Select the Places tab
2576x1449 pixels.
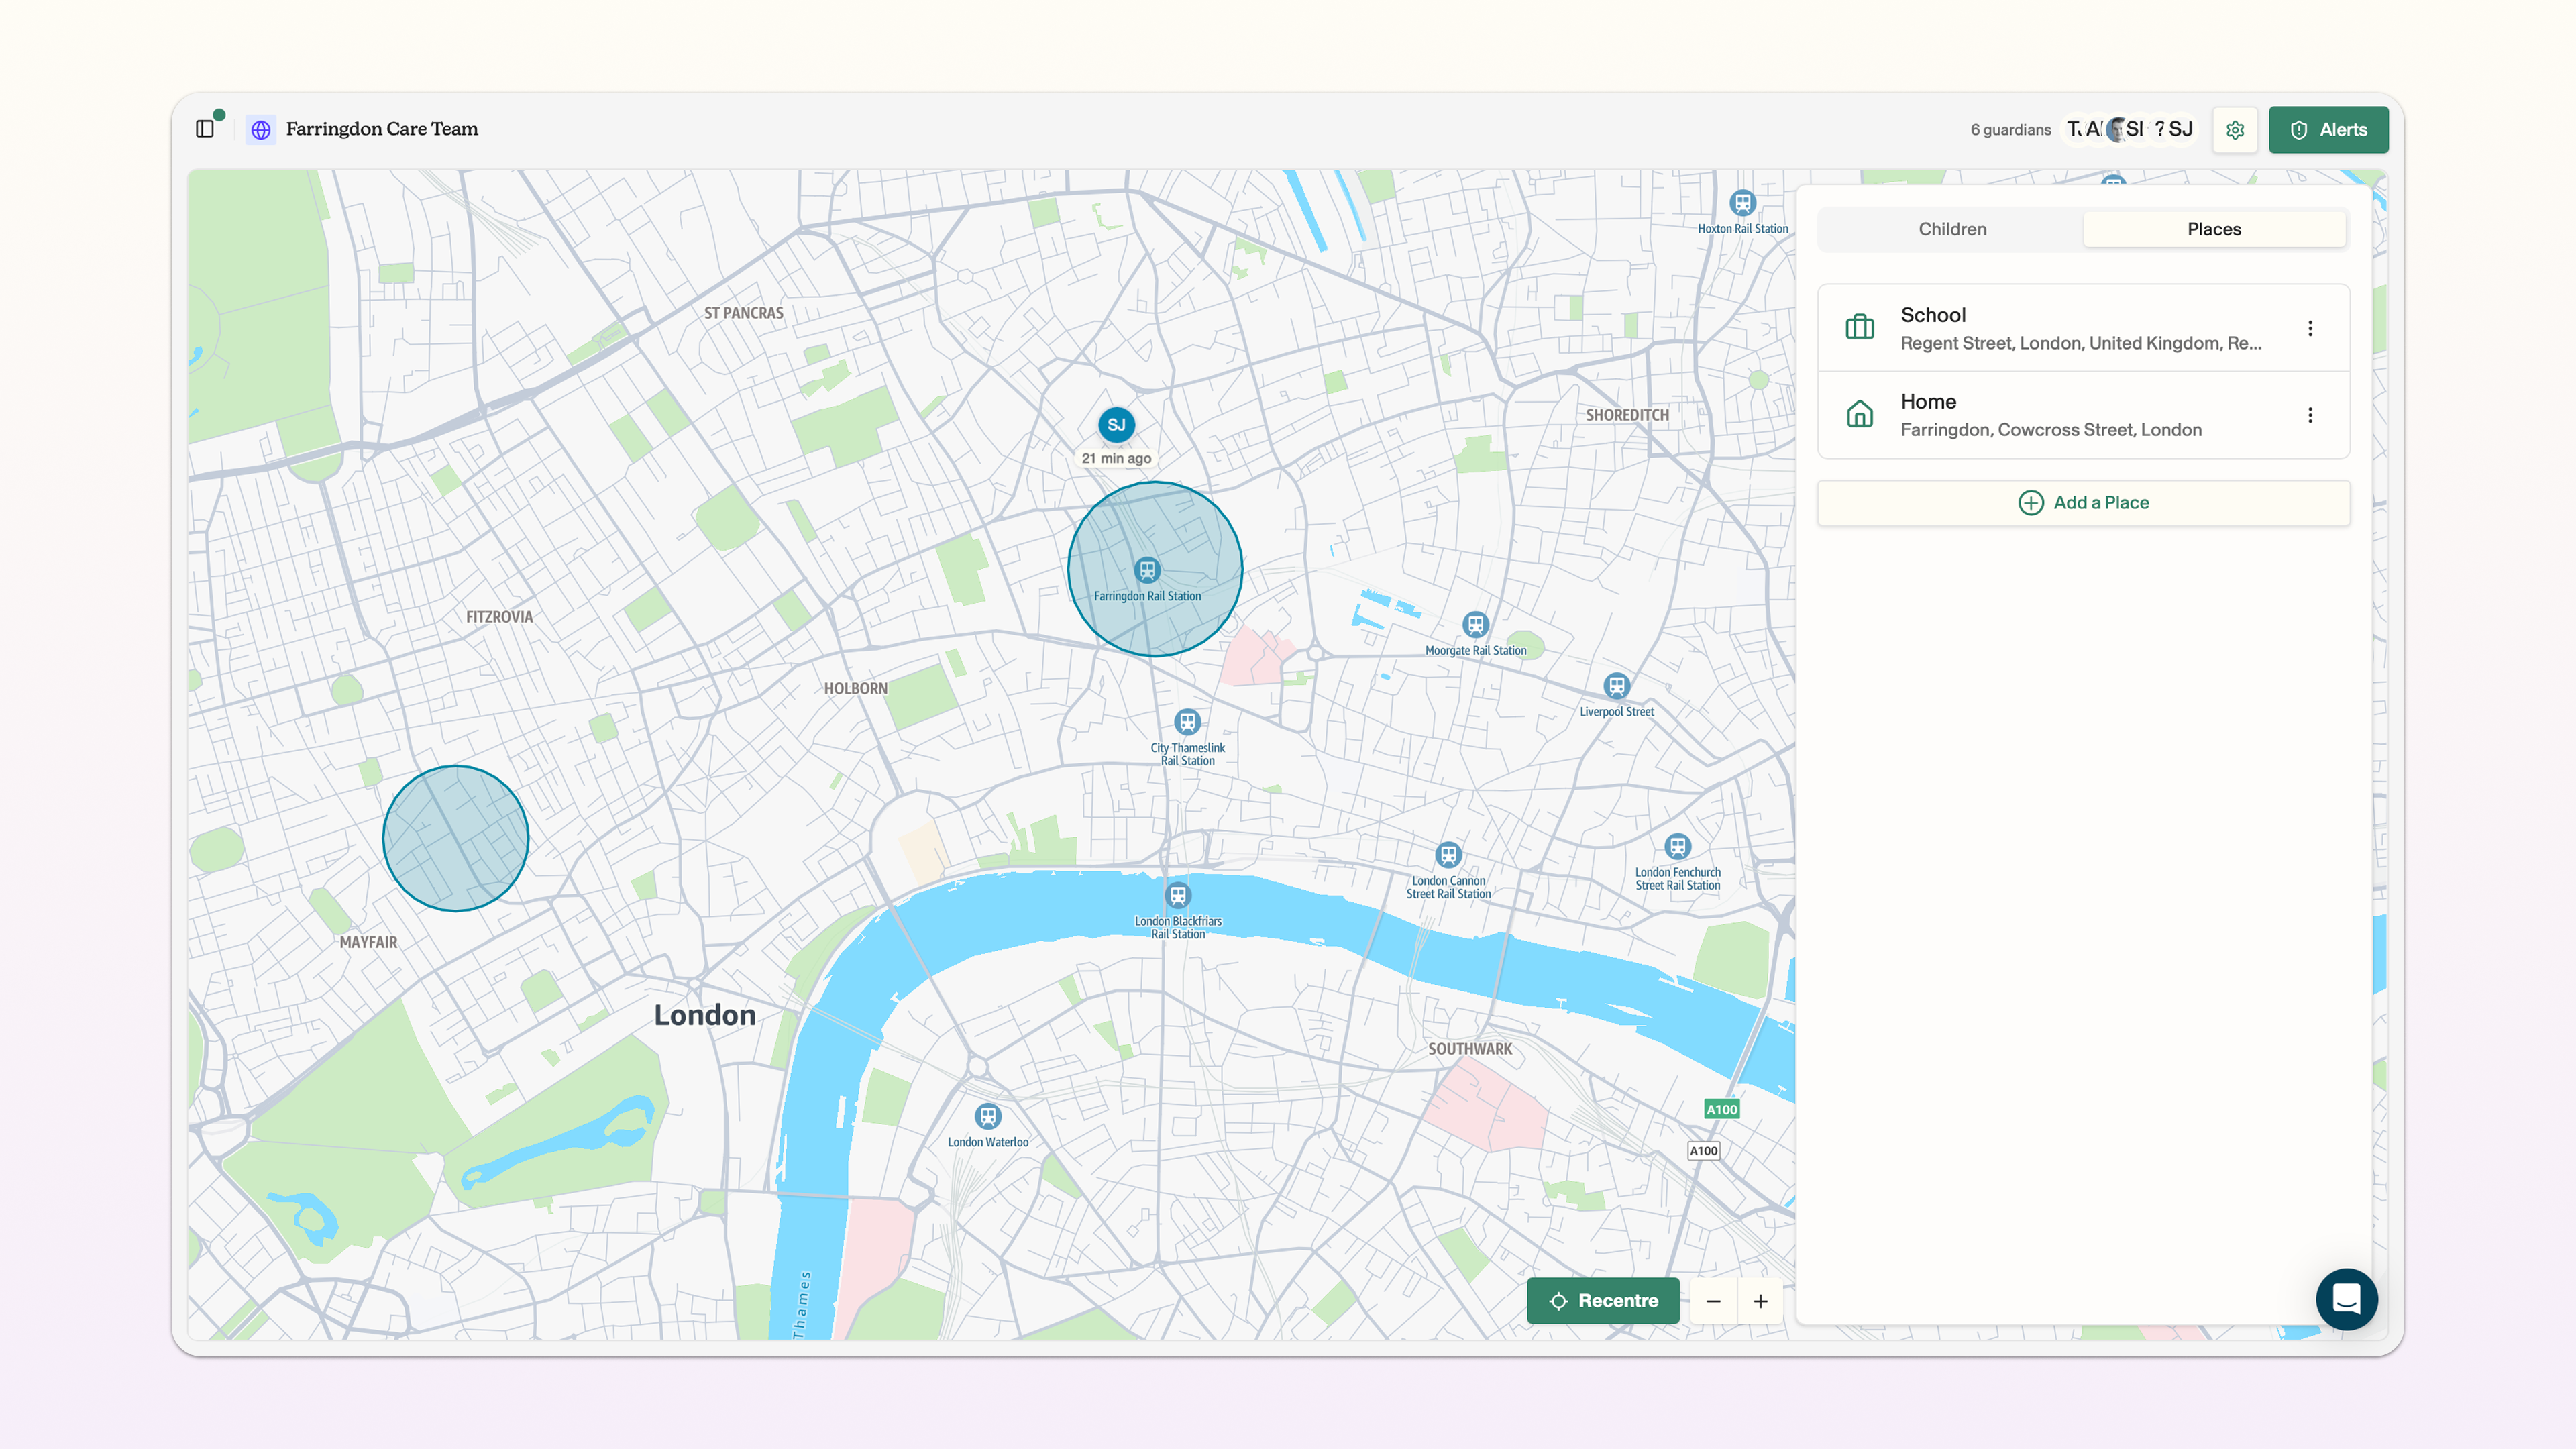2214,229
